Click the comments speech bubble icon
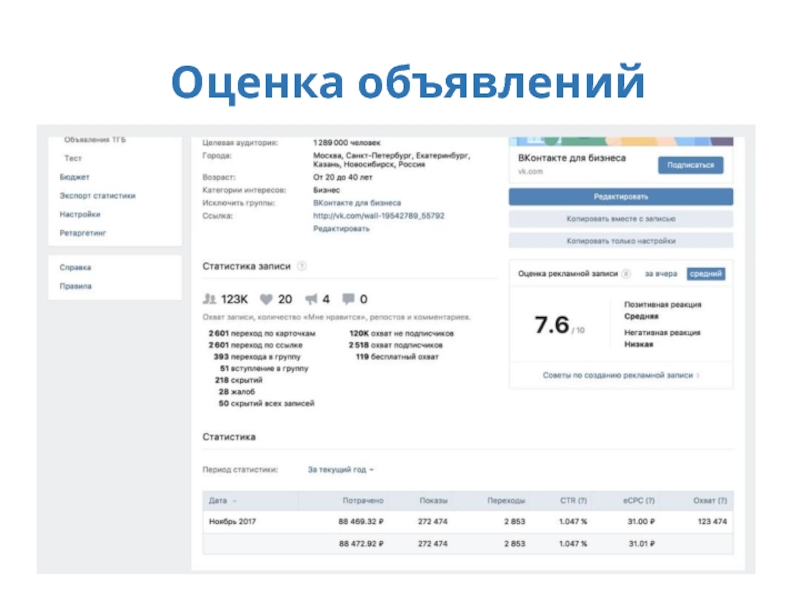Viewport: 800px width, 613px height. (348, 299)
